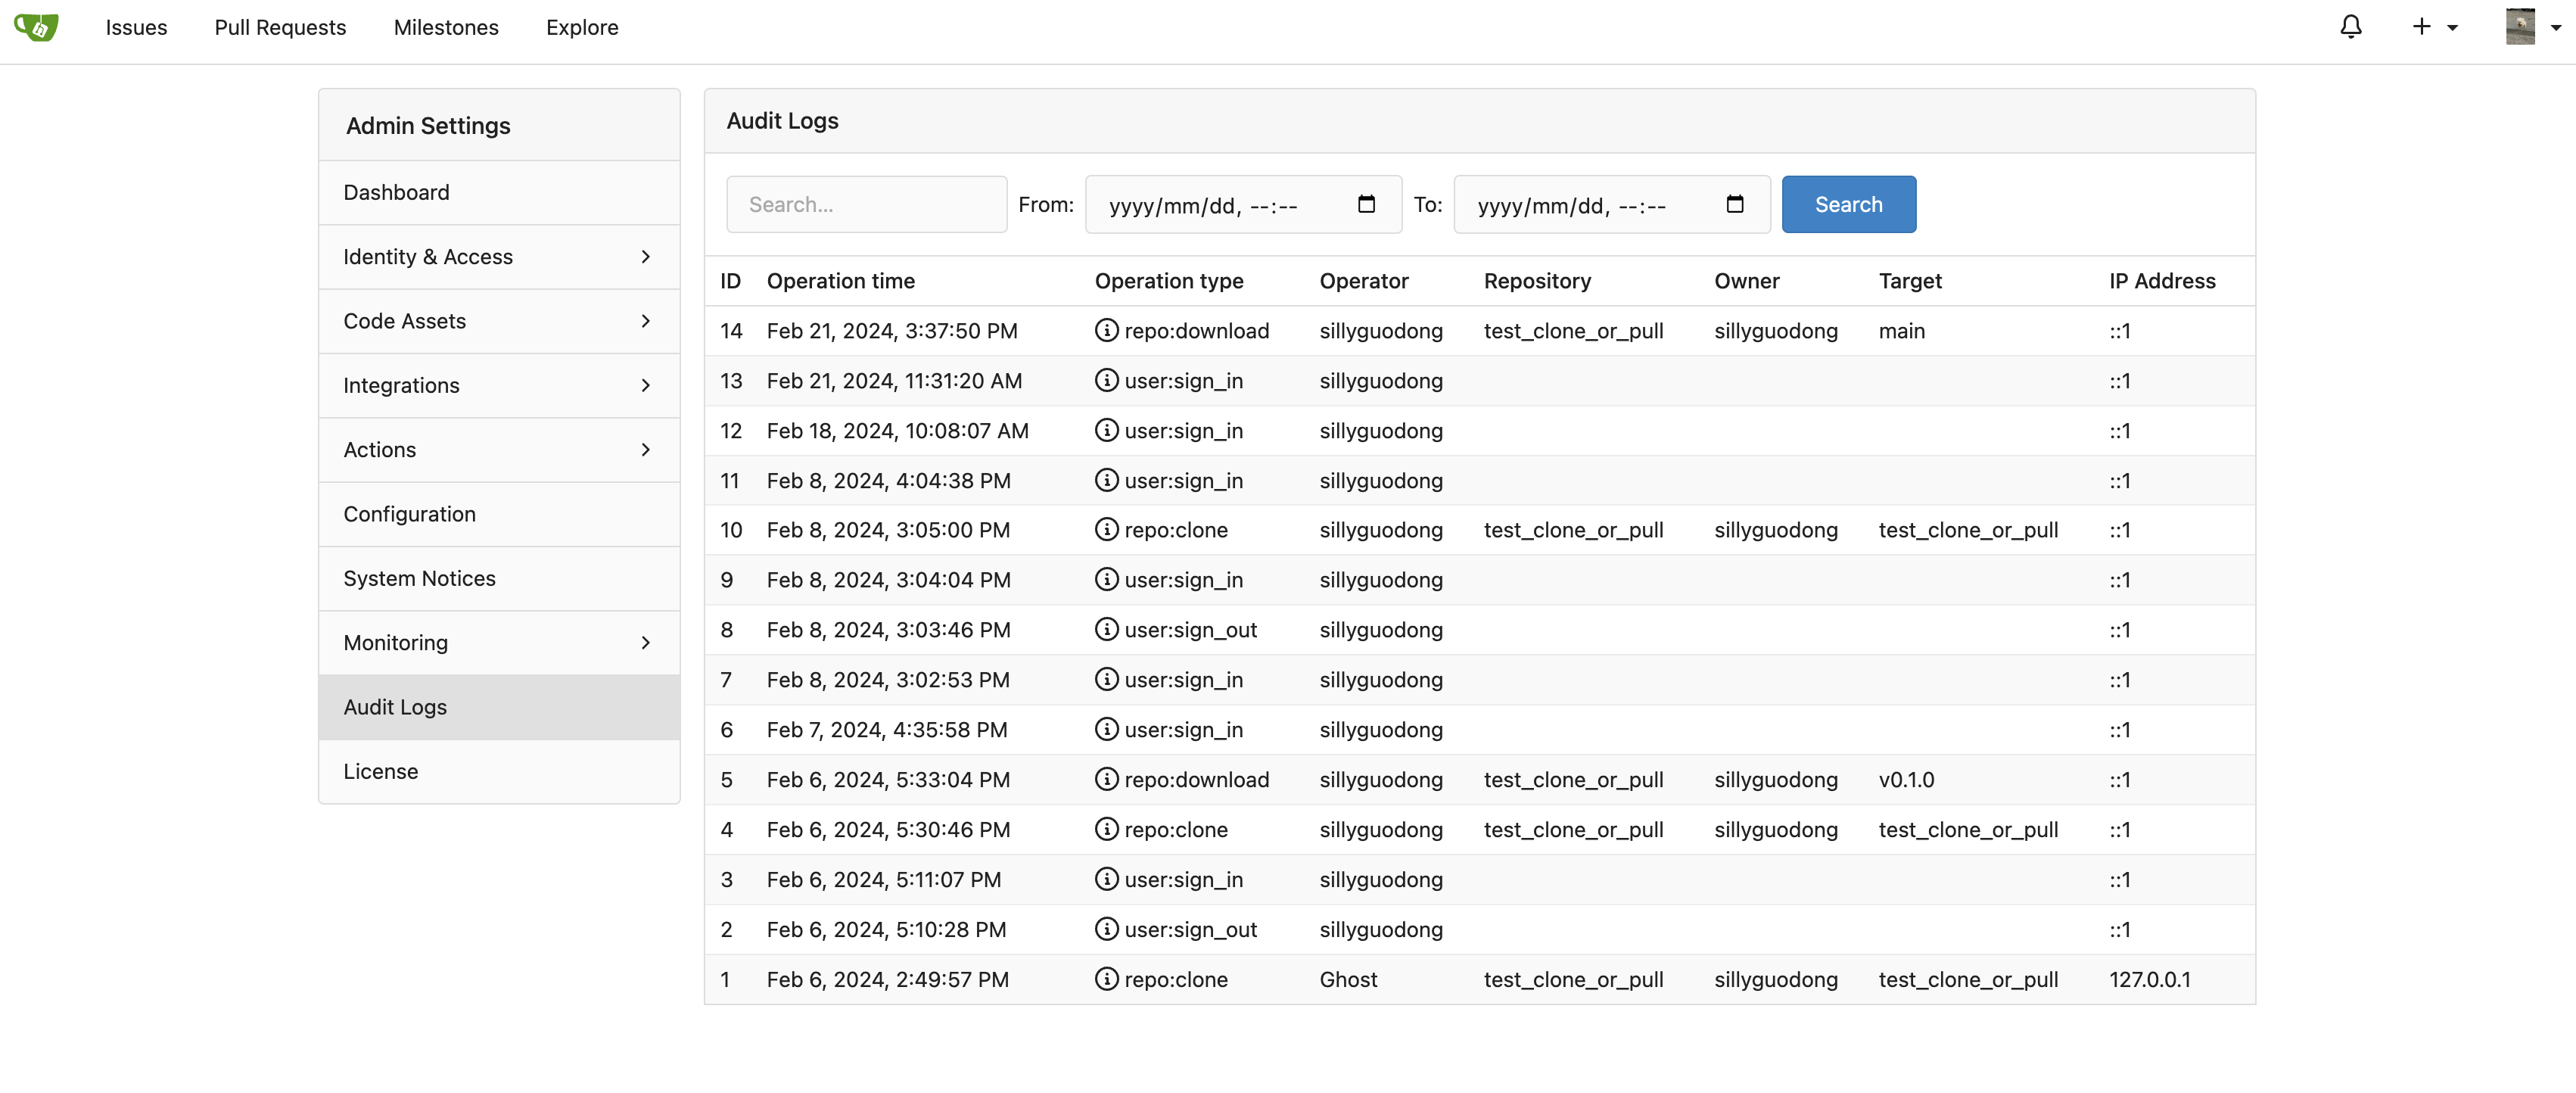Click the plus icon to create something new
Image resolution: width=2576 pixels, height=1093 pixels.
click(x=2421, y=27)
